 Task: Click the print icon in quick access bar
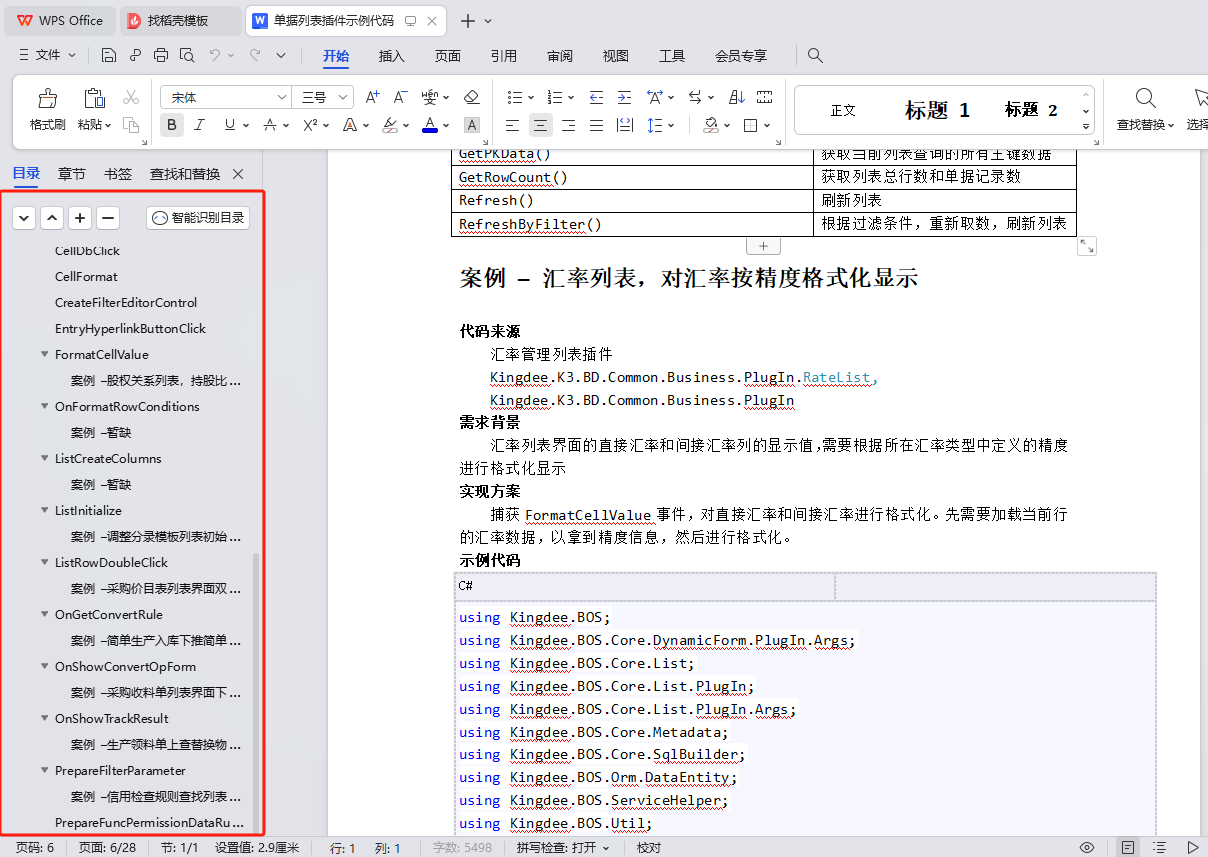(160, 55)
